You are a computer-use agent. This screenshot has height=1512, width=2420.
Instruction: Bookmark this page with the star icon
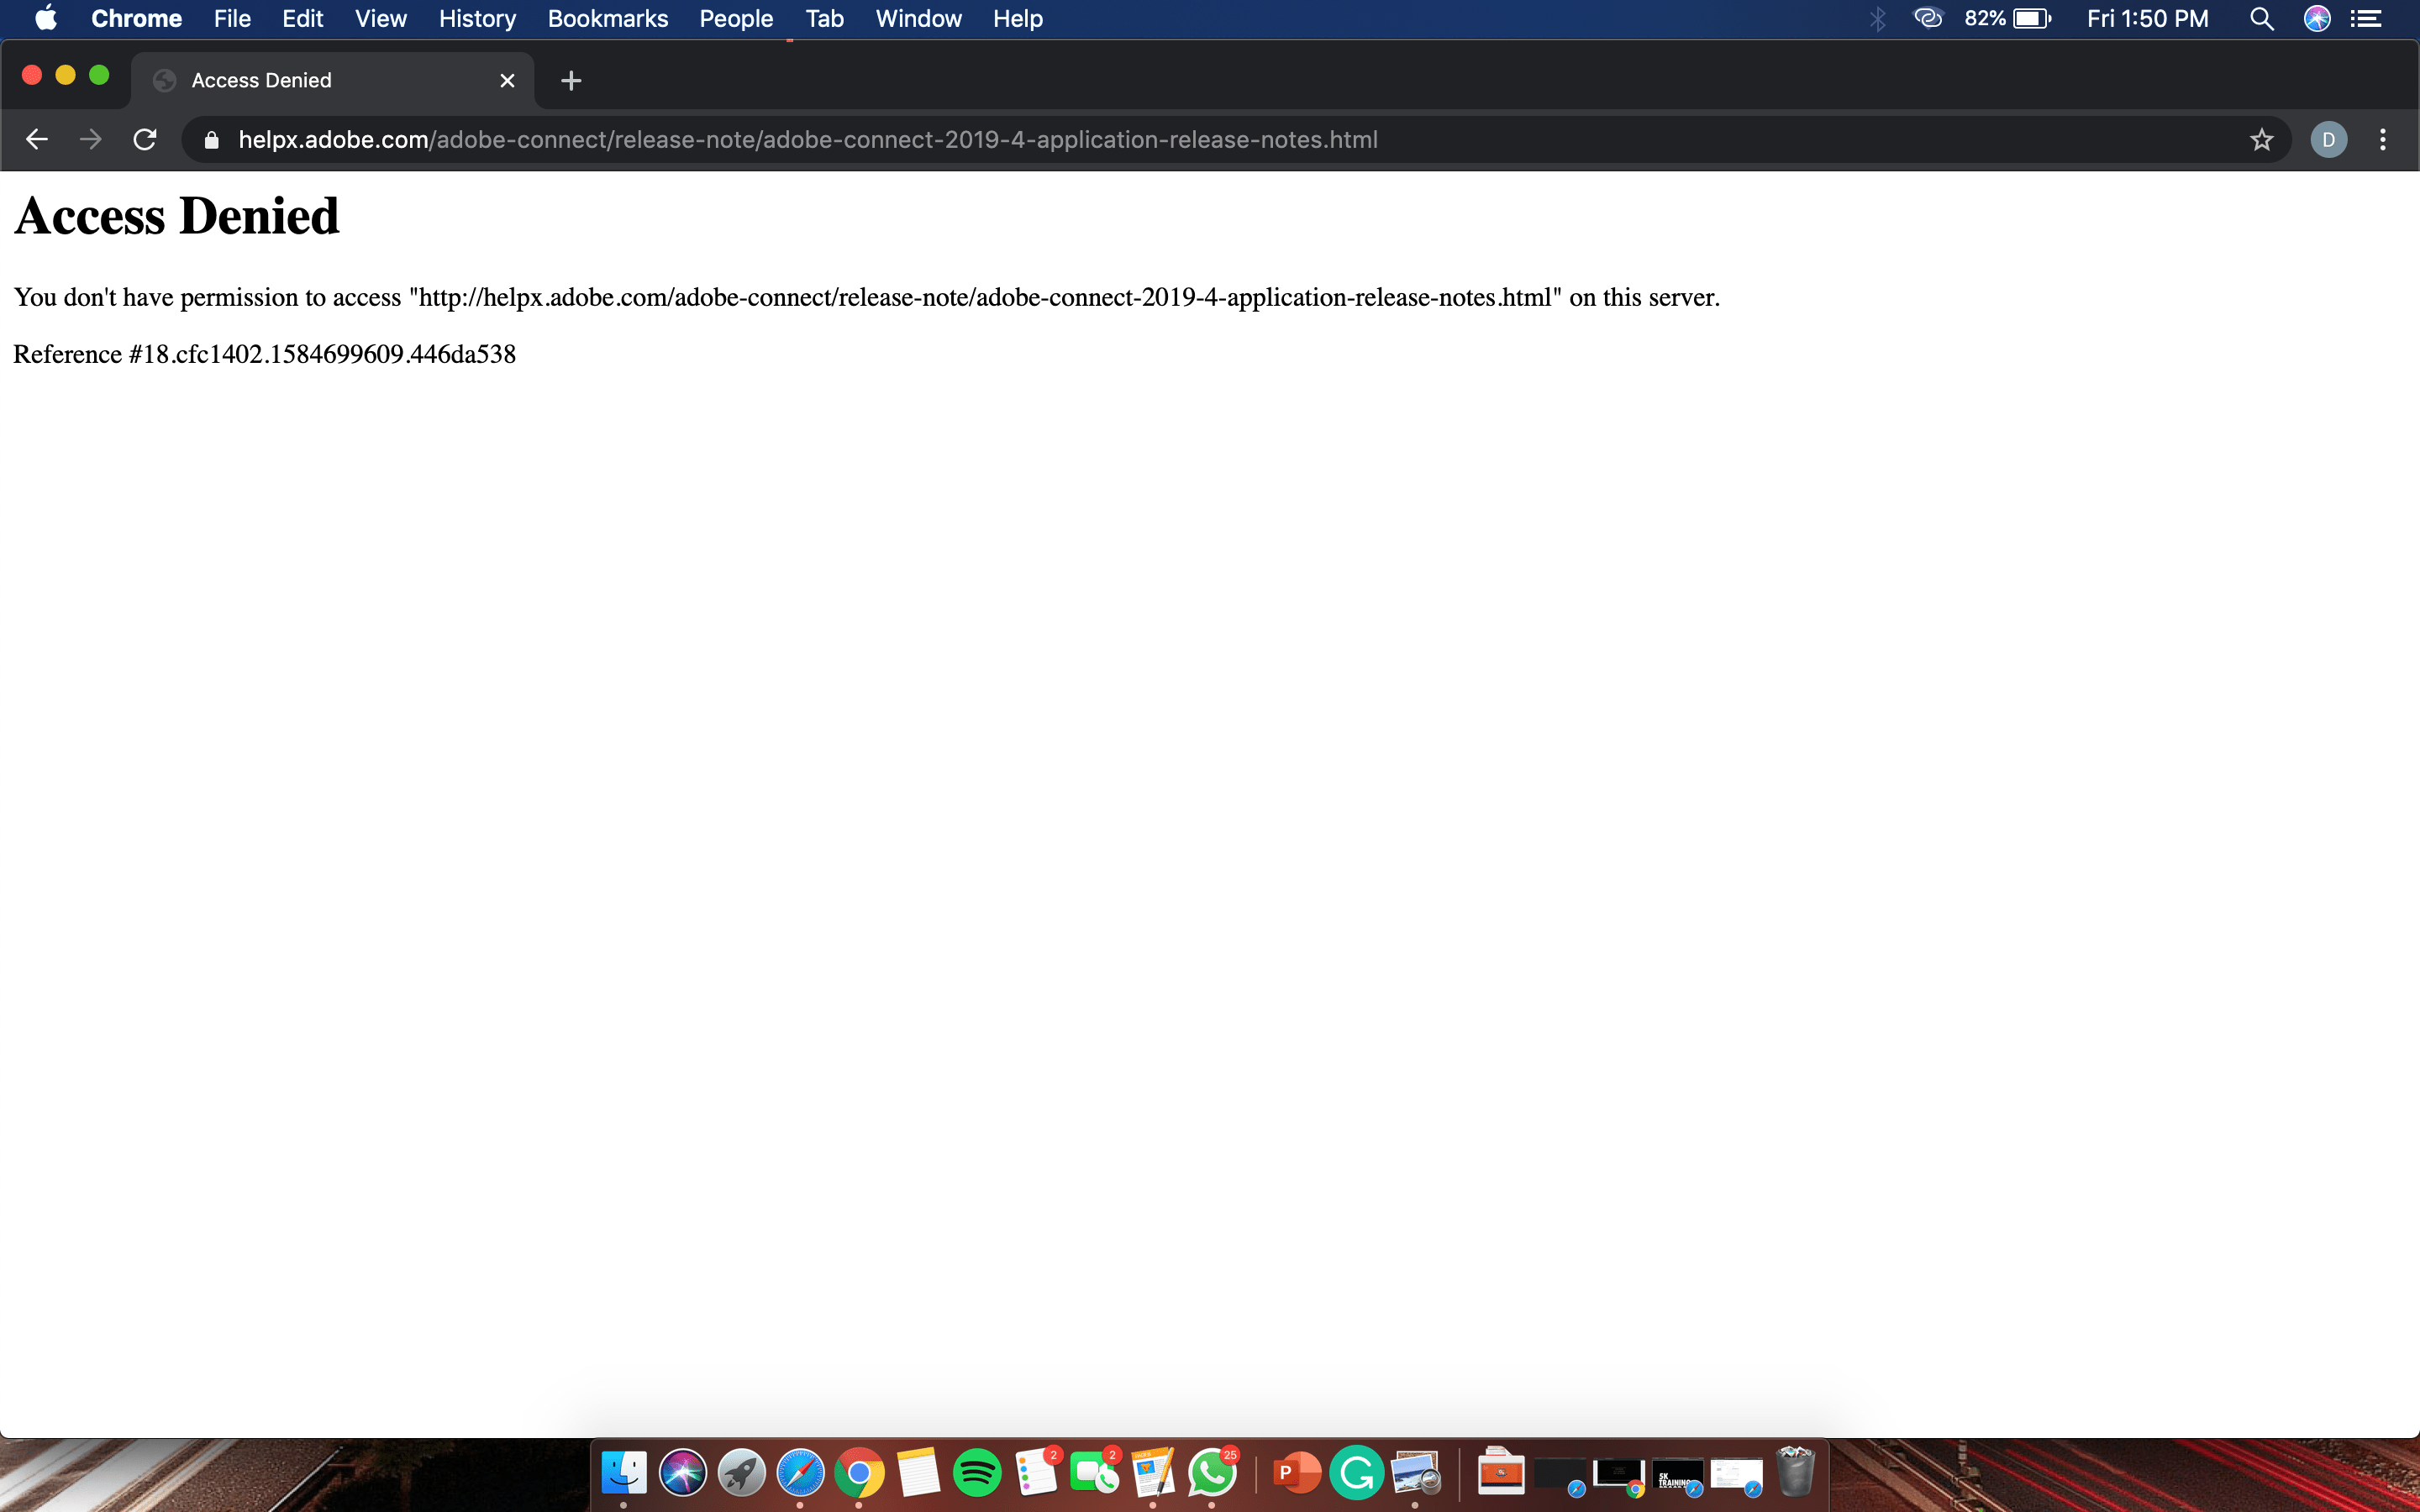point(2261,139)
